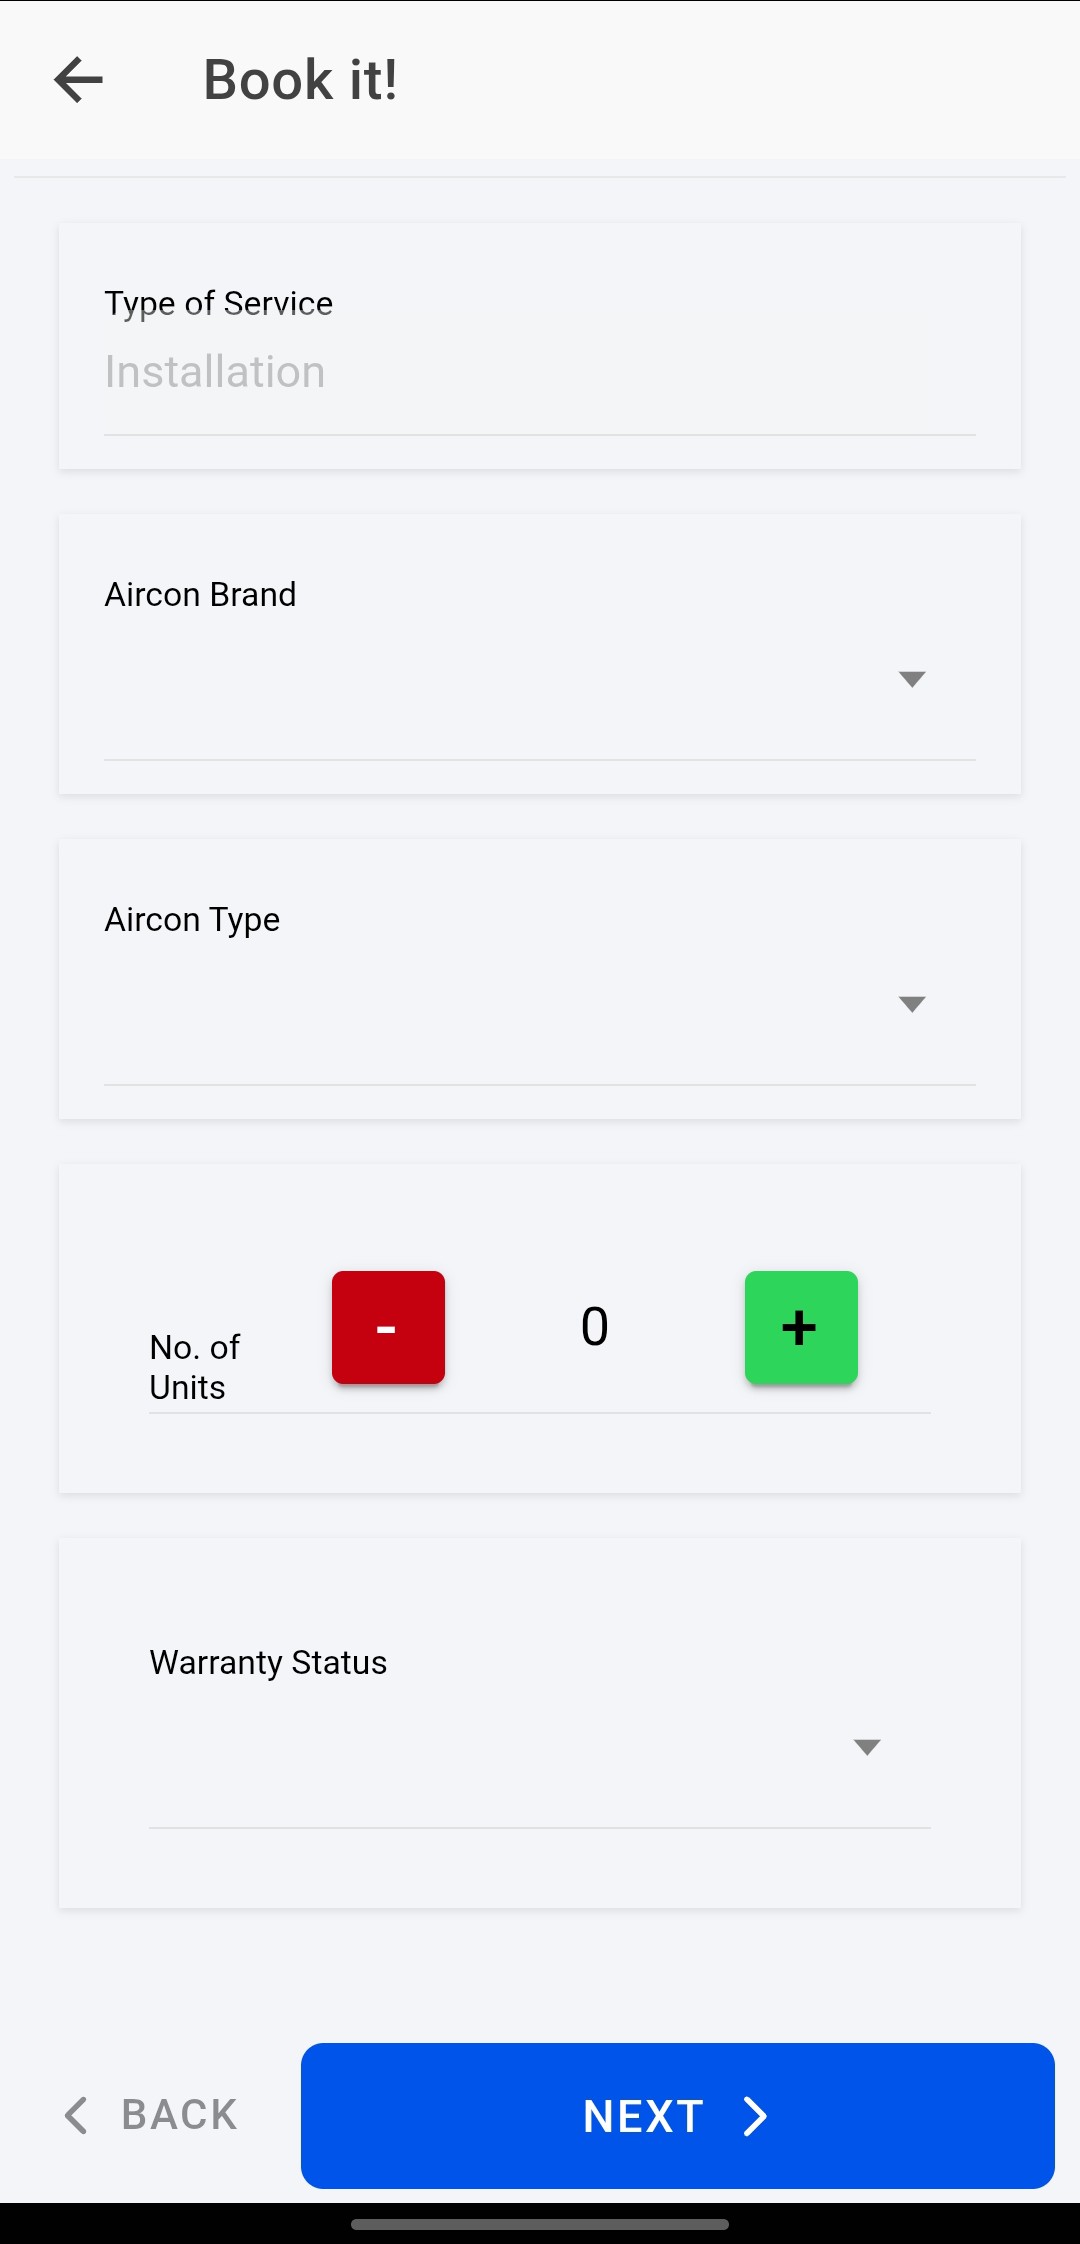Open the Aircon Brand dropdown arrow
Image resolution: width=1080 pixels, height=2244 pixels.
click(x=912, y=679)
